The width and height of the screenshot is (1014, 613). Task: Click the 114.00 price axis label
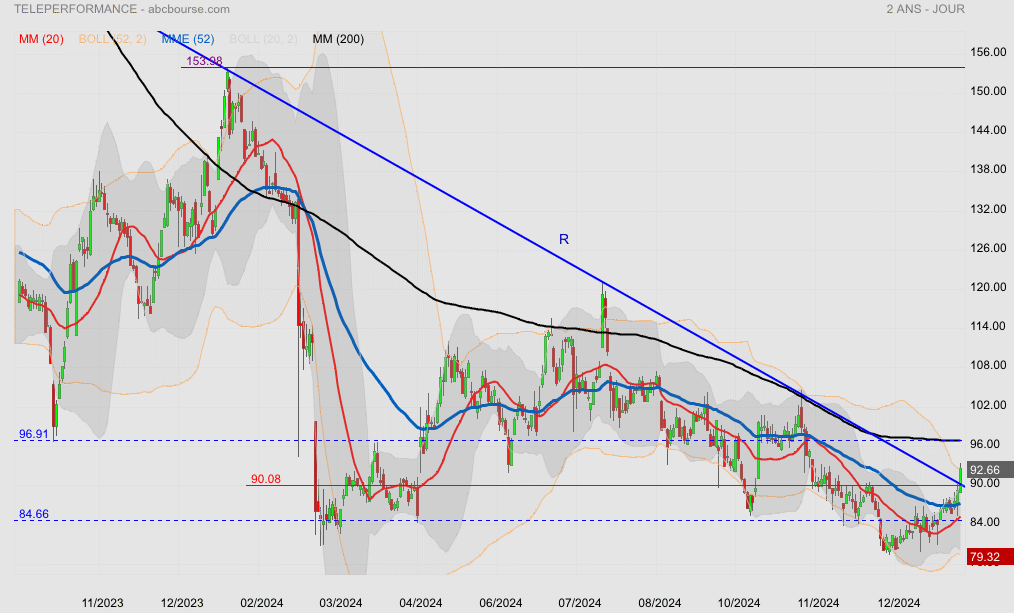click(x=988, y=326)
